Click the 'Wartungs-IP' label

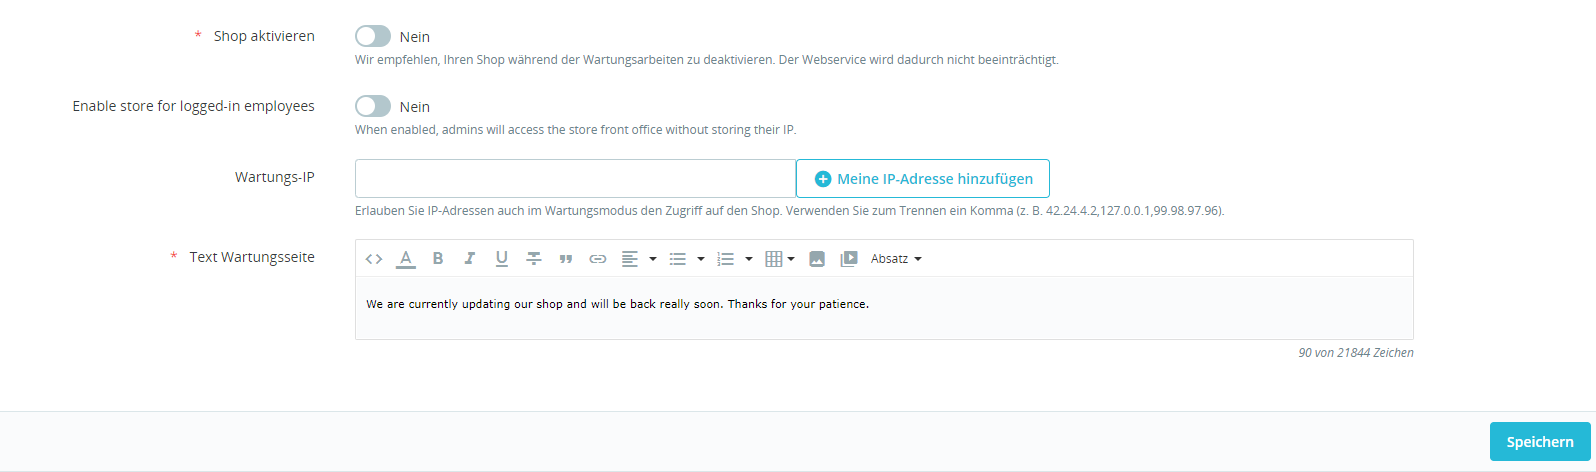275,177
